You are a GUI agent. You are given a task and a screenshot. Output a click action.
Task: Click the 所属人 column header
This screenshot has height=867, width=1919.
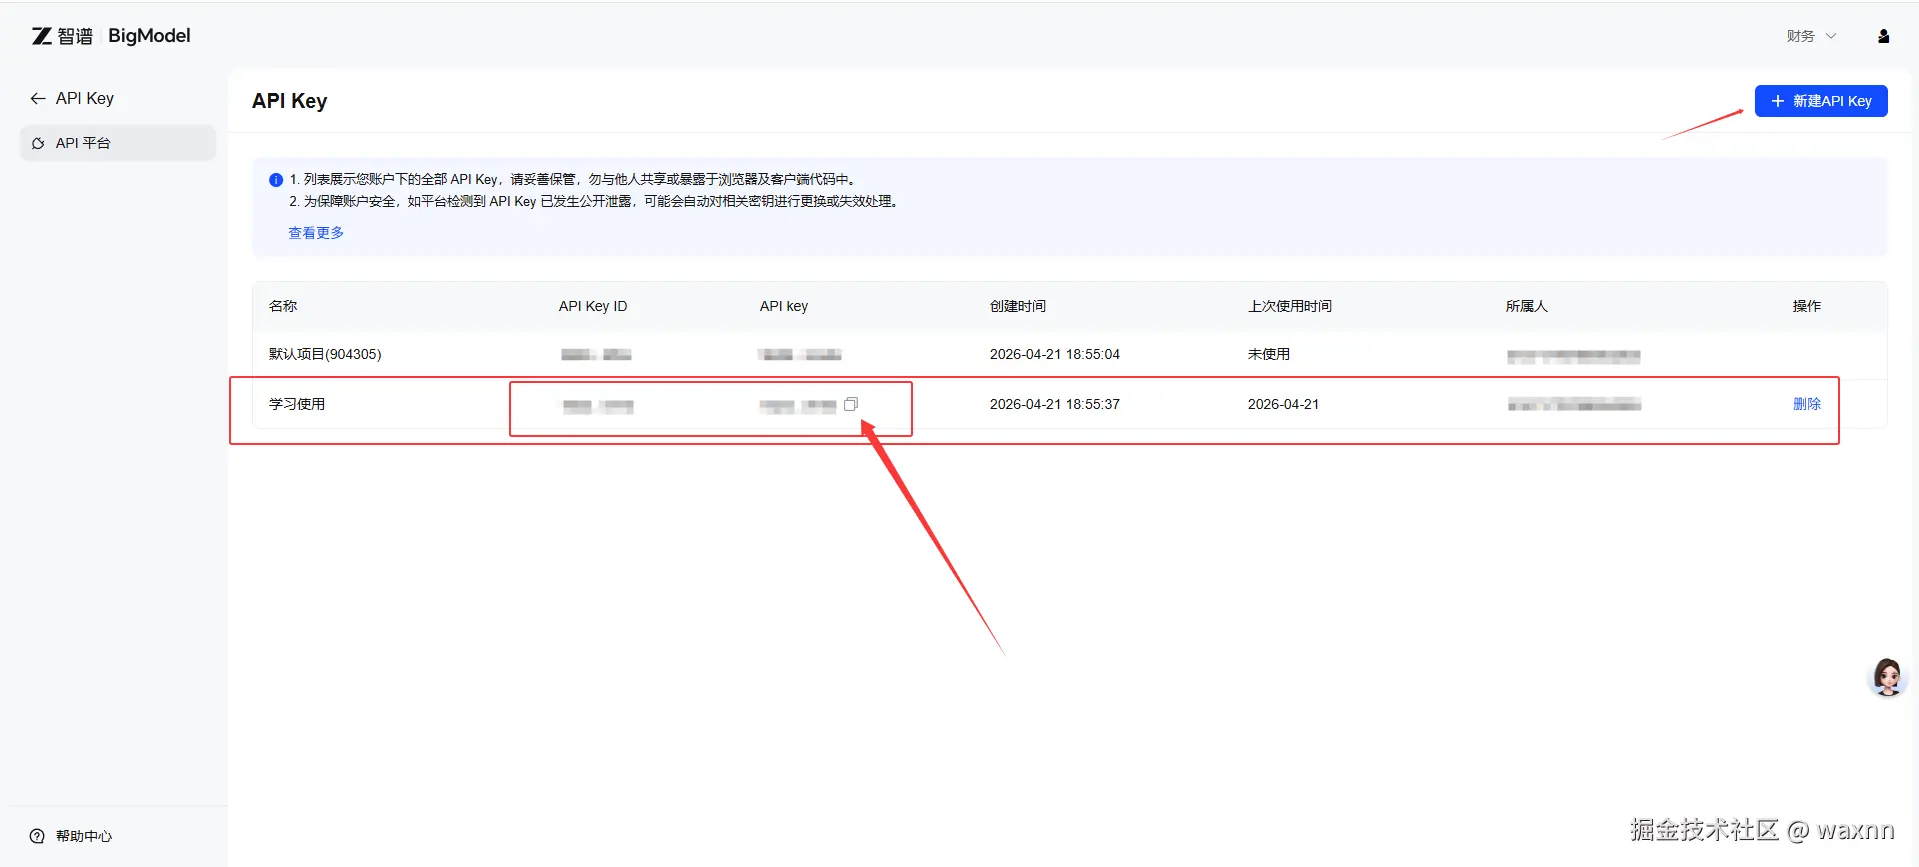coord(1527,306)
